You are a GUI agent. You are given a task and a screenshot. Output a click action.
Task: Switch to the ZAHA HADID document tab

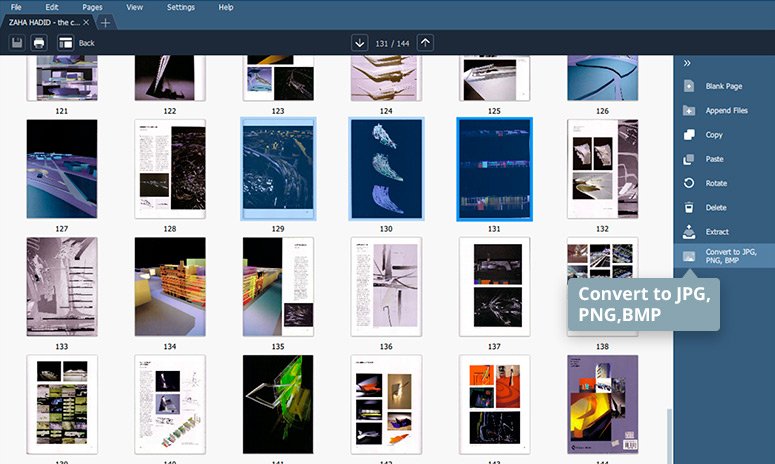(x=44, y=22)
